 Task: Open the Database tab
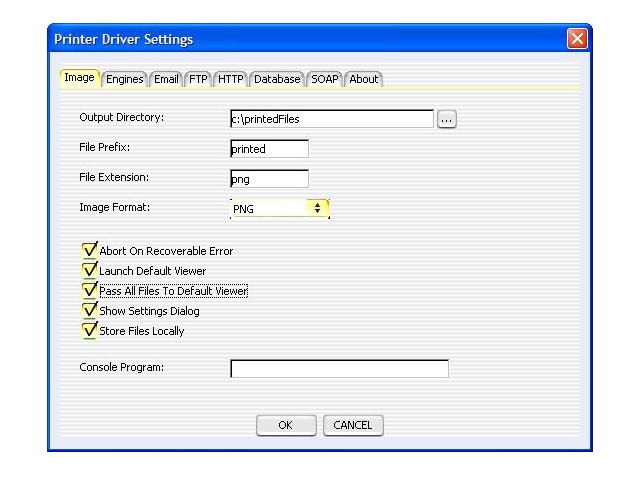(x=277, y=79)
